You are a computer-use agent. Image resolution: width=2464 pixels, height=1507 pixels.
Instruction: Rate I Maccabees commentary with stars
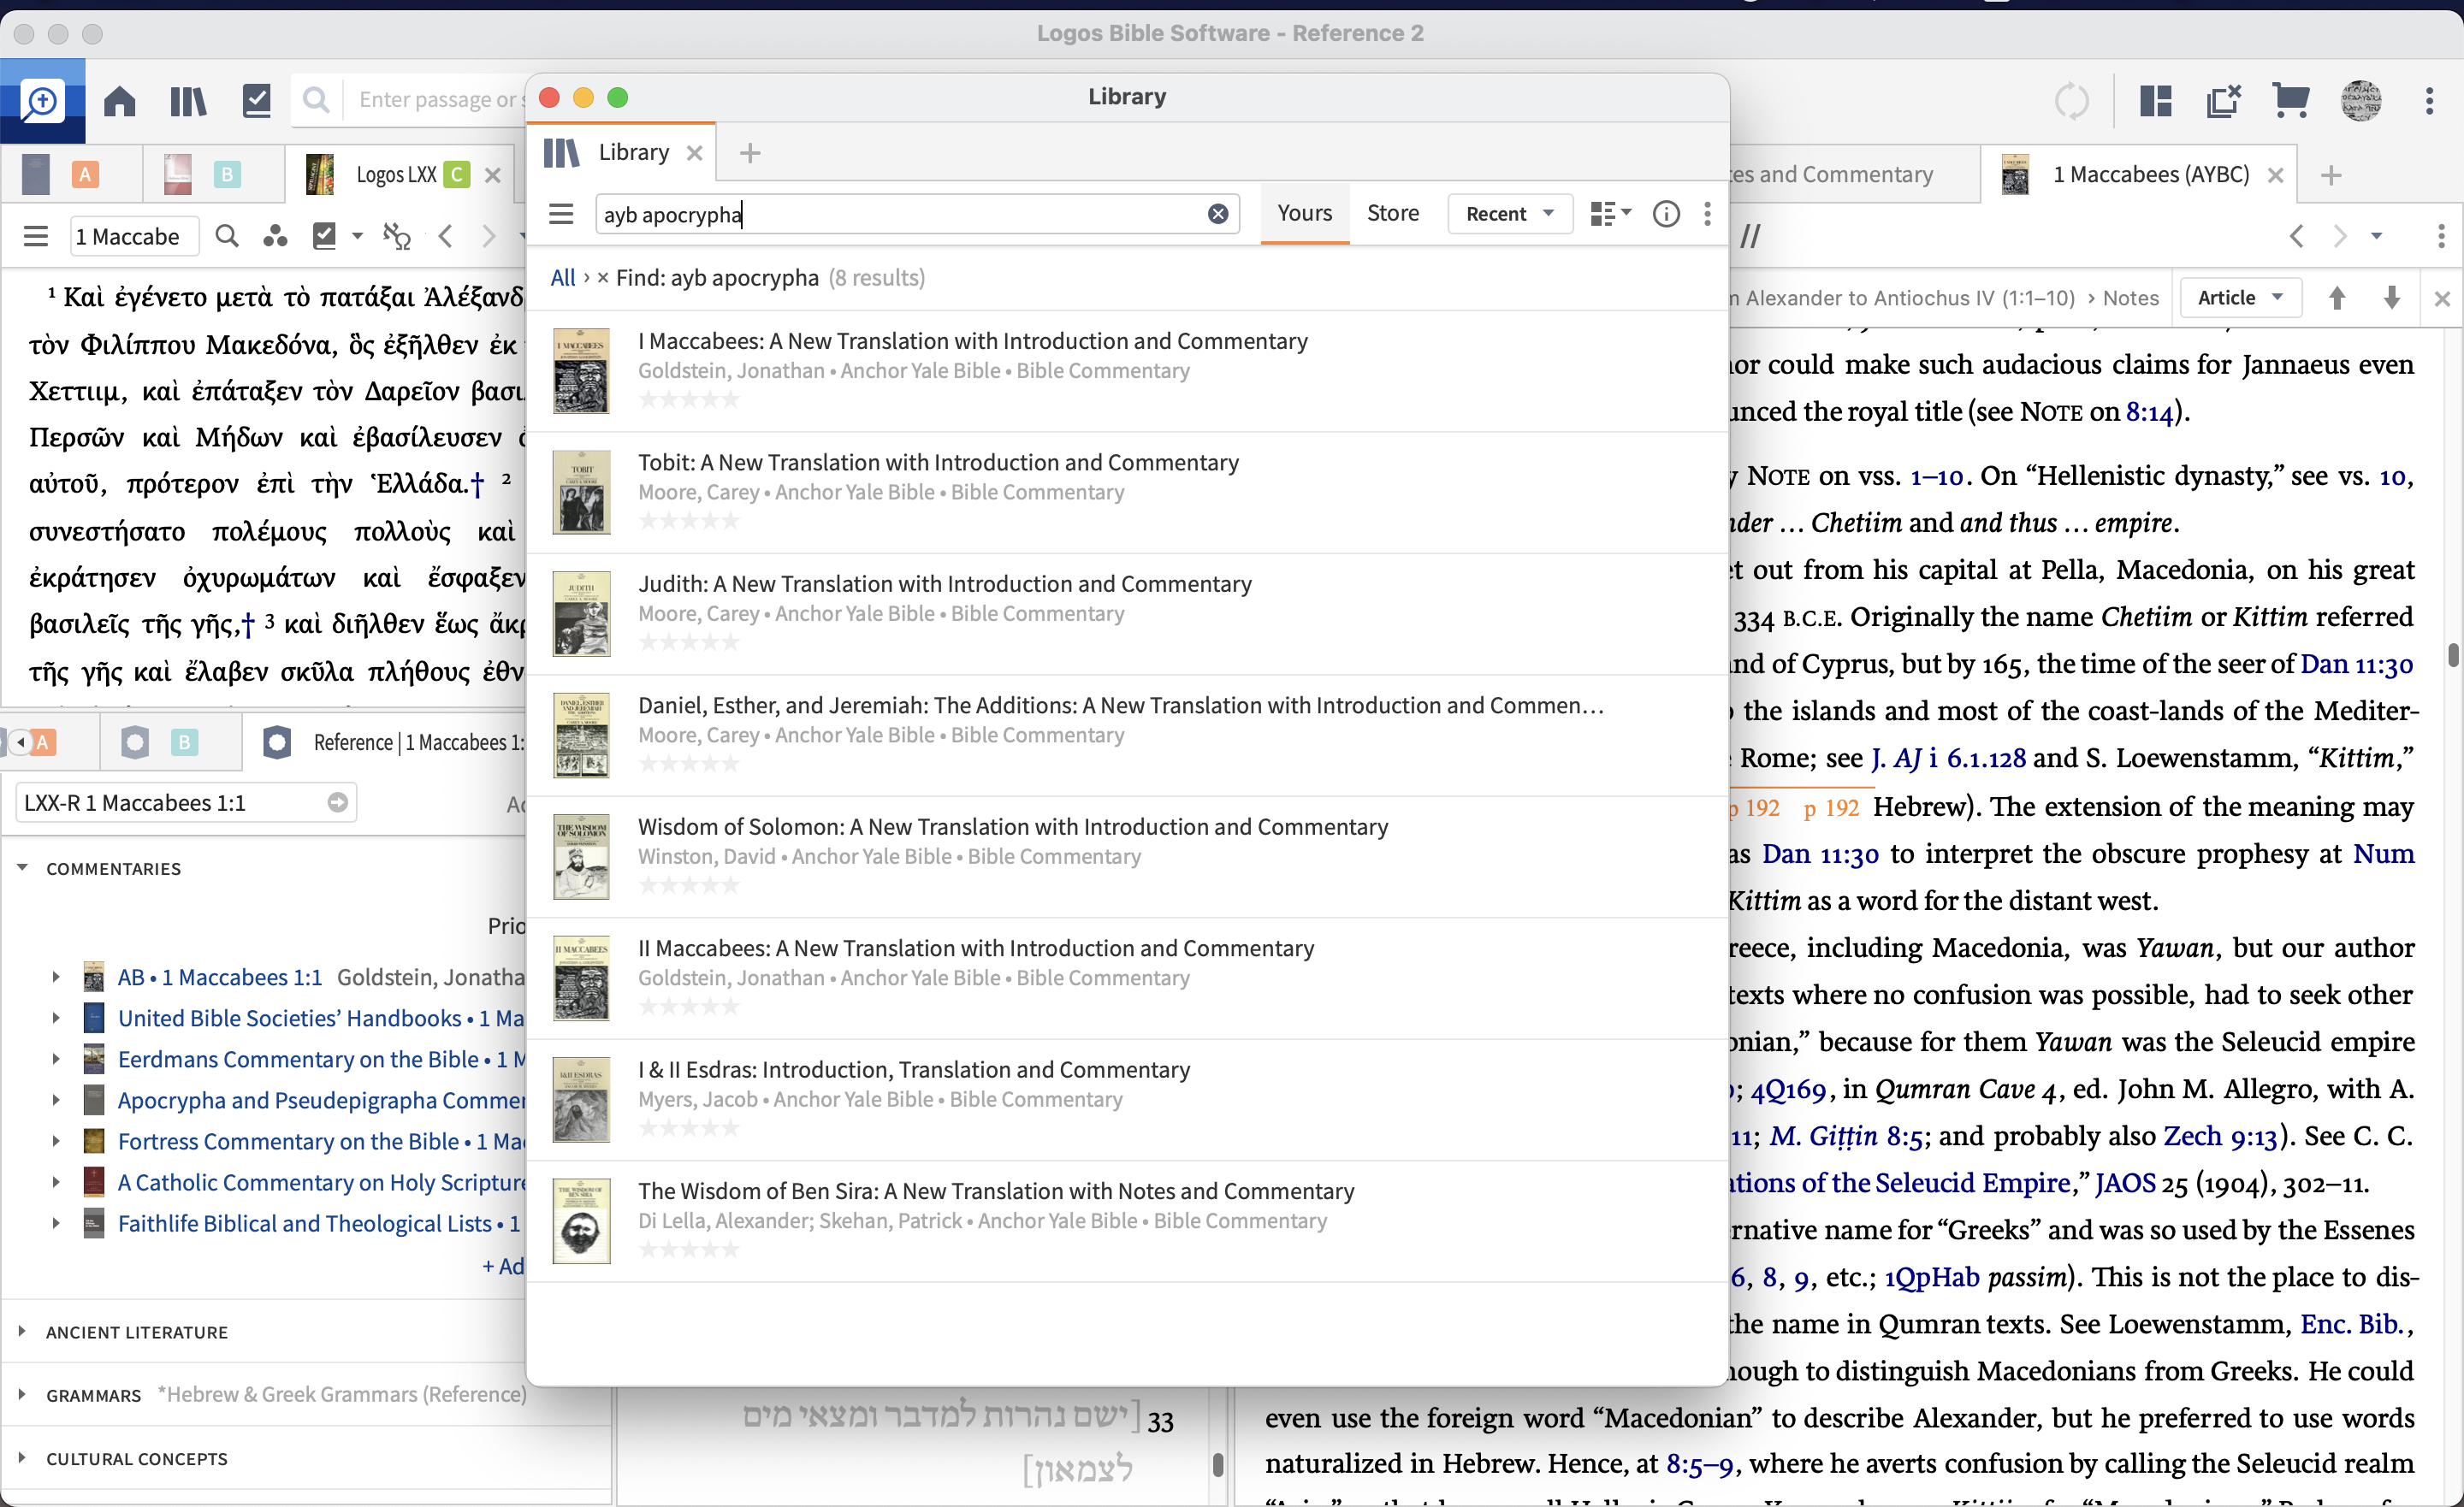point(689,399)
